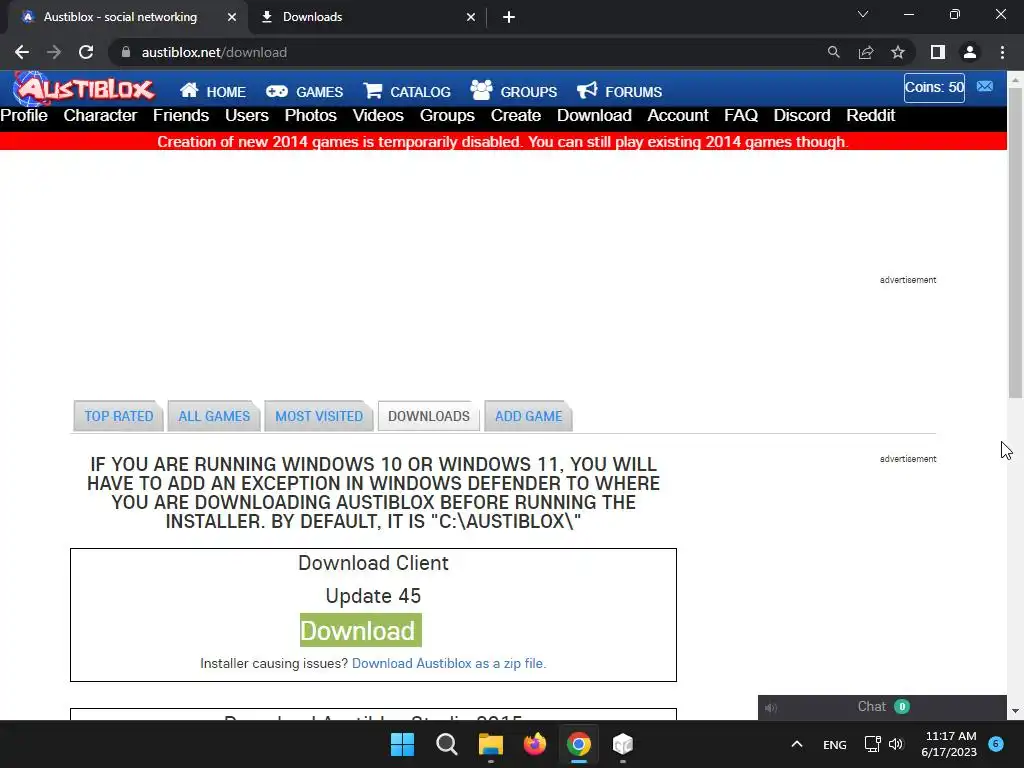
Task: Share this page via the share icon
Action: click(866, 52)
